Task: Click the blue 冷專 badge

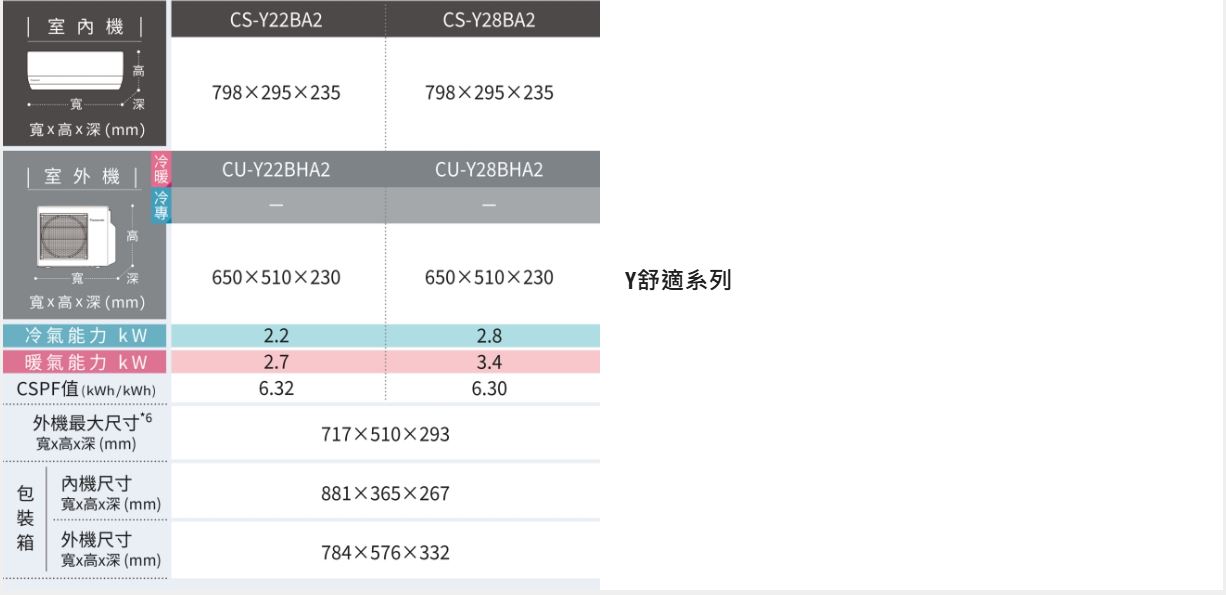Action: (161, 206)
